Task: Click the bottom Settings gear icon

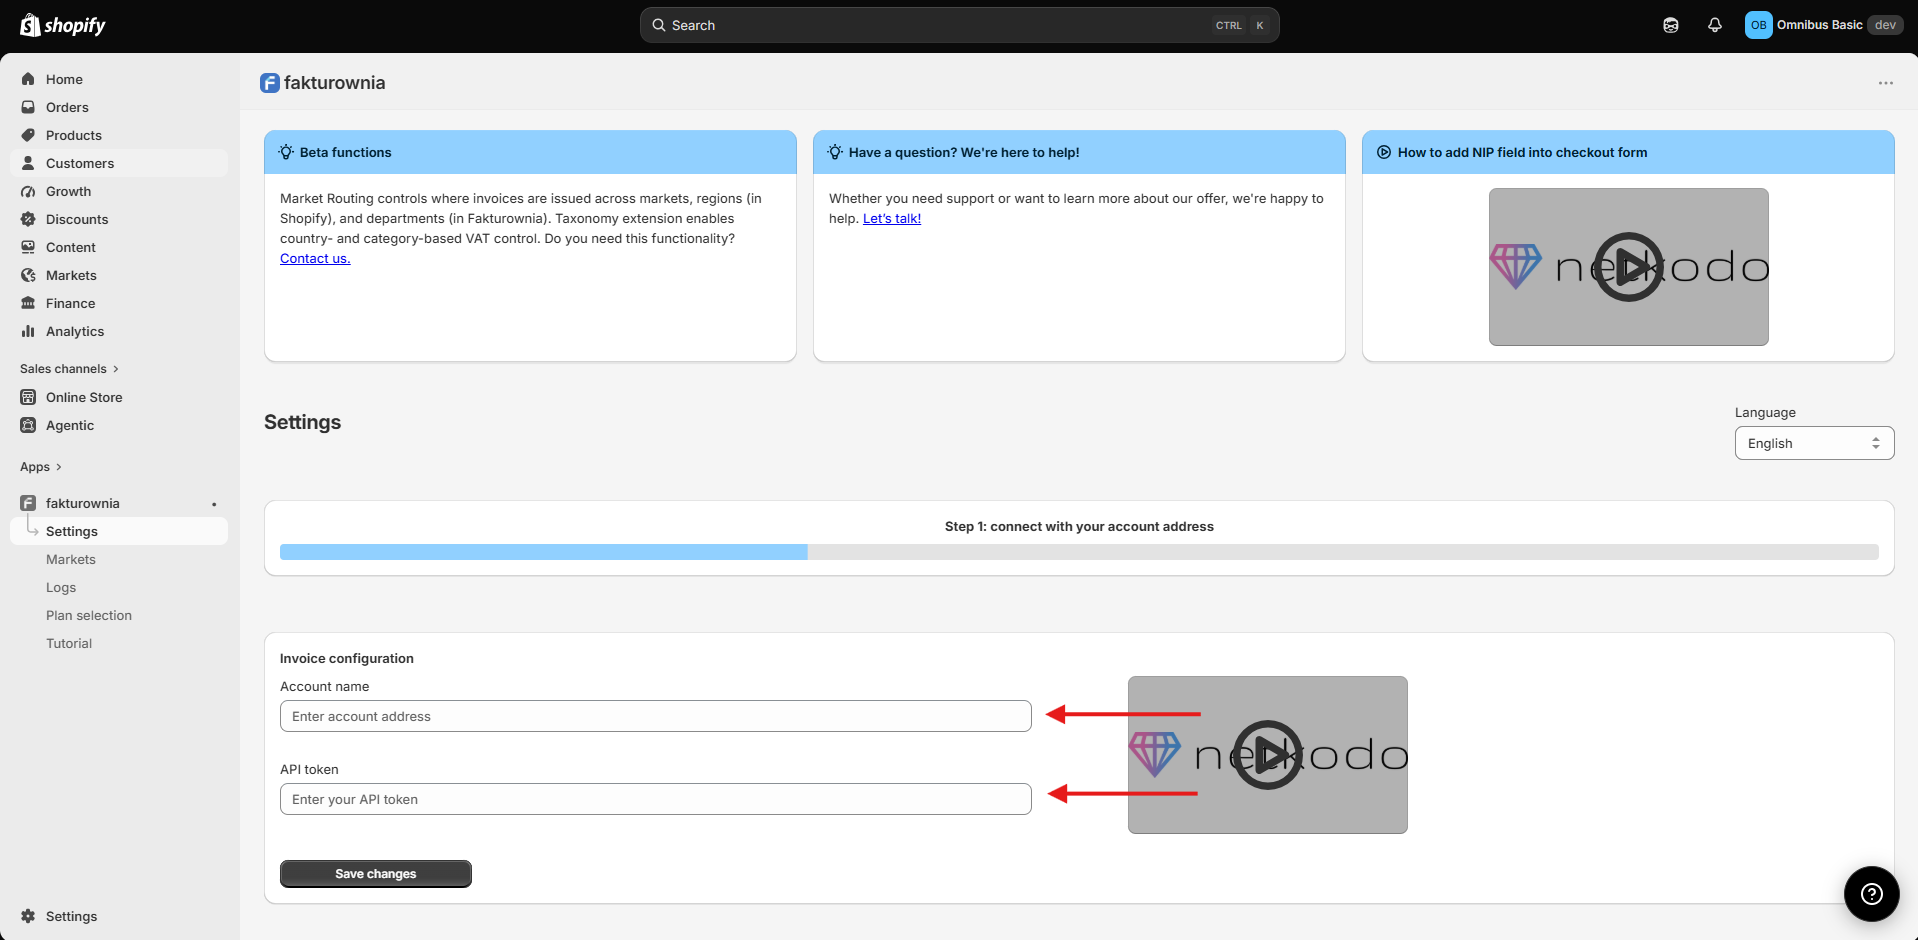Action: tap(28, 916)
